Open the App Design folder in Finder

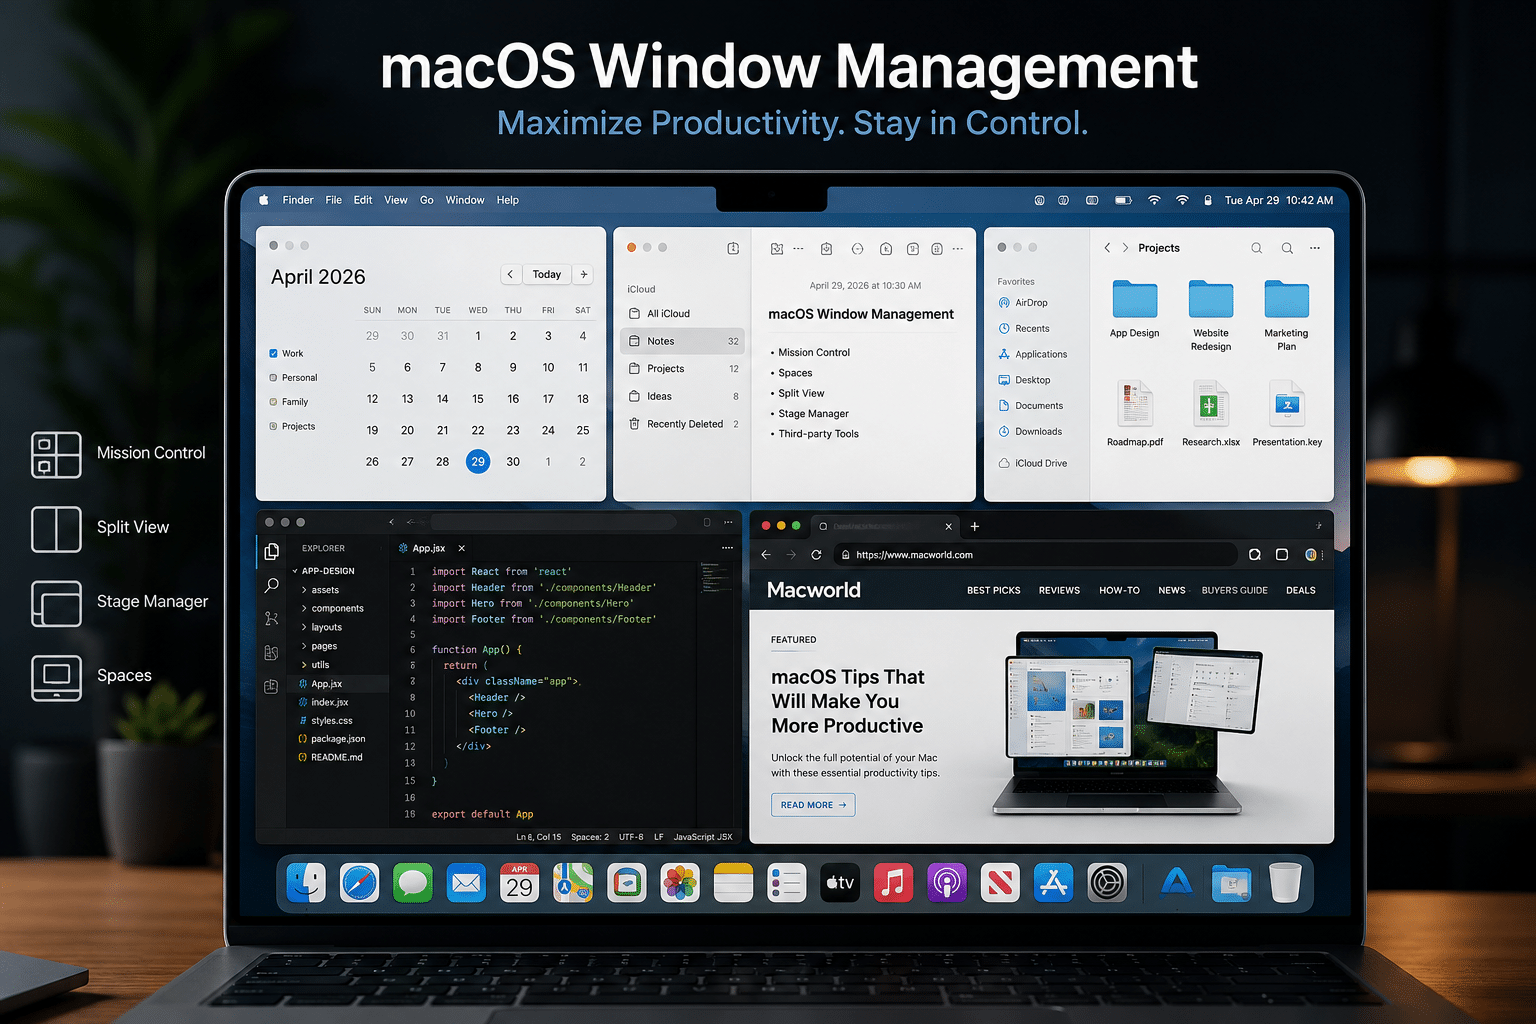point(1135,309)
